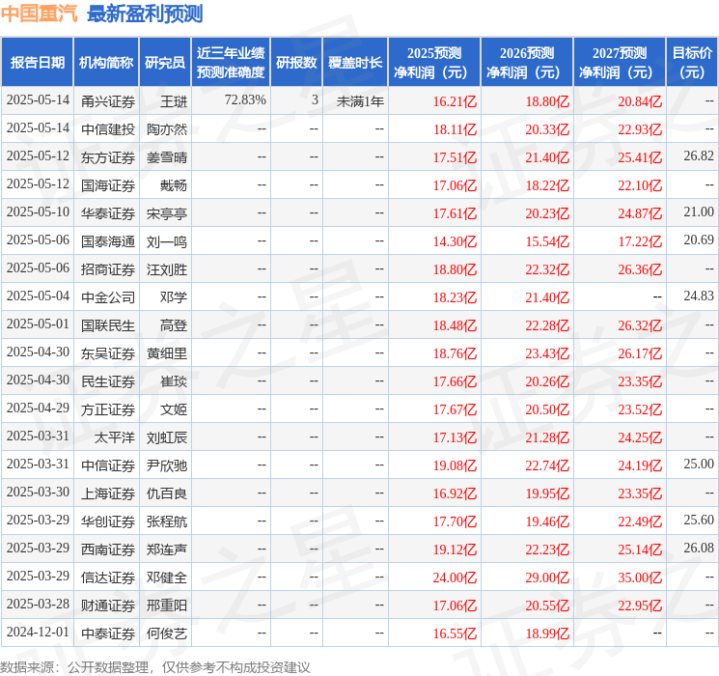Screen dimensions: 719x676
Task: Click target price 25.60
Action: tap(698, 520)
